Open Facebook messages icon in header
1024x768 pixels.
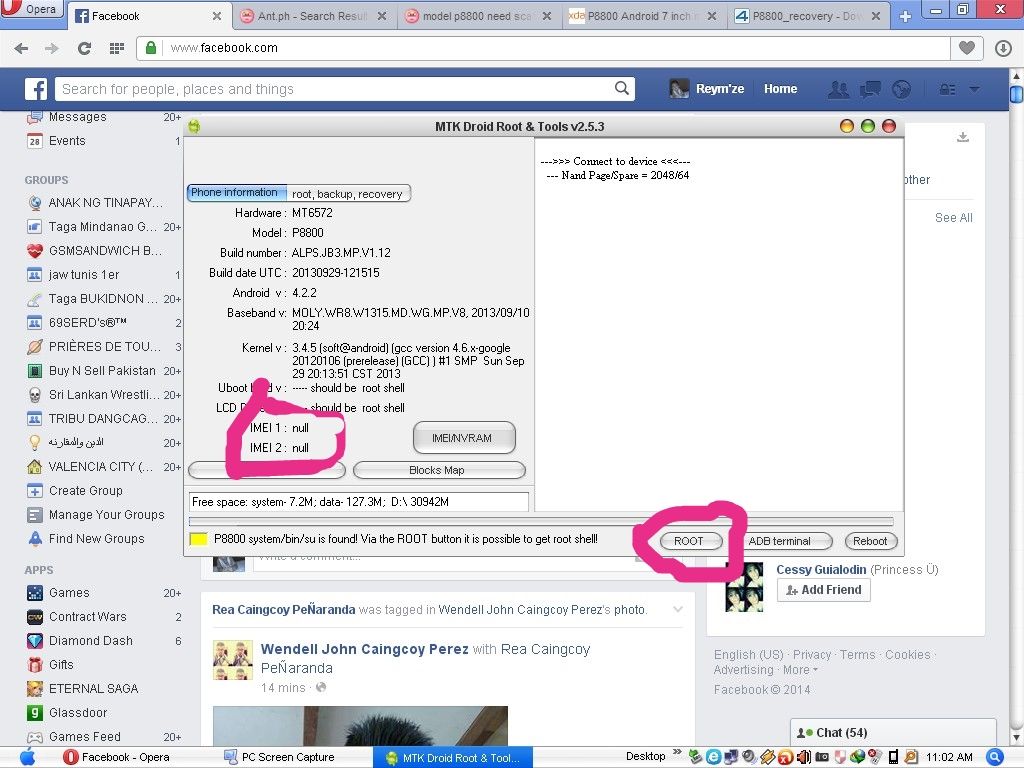[870, 89]
